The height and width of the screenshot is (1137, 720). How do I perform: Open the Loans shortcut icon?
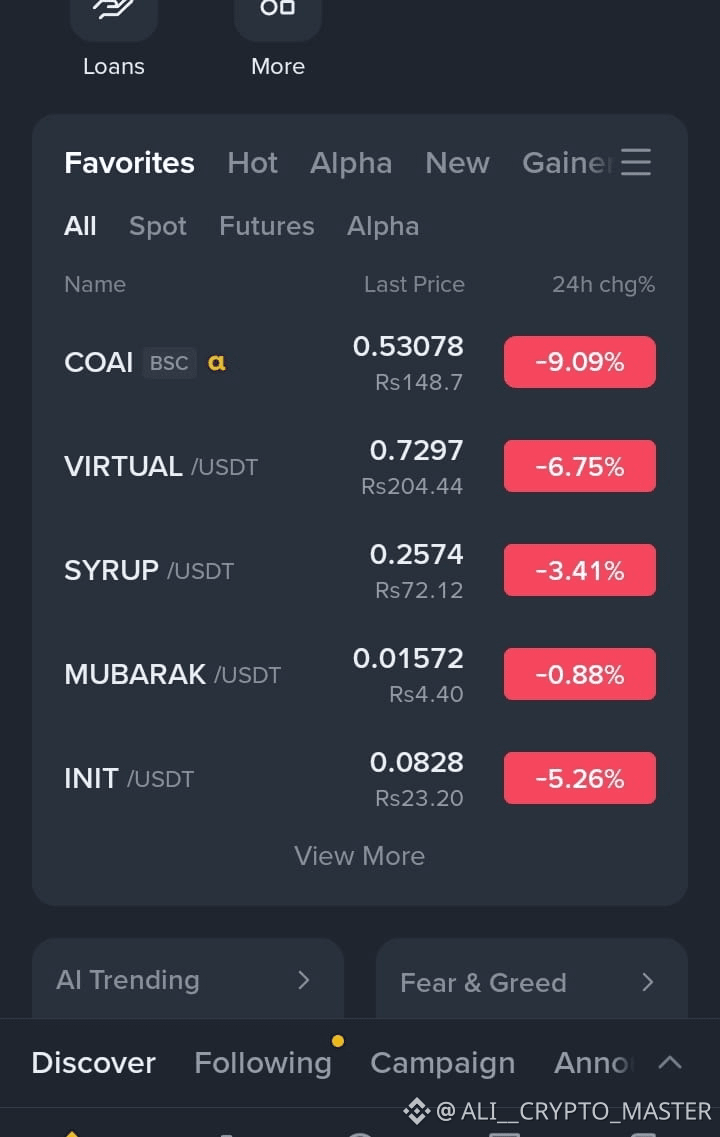click(x=114, y=18)
